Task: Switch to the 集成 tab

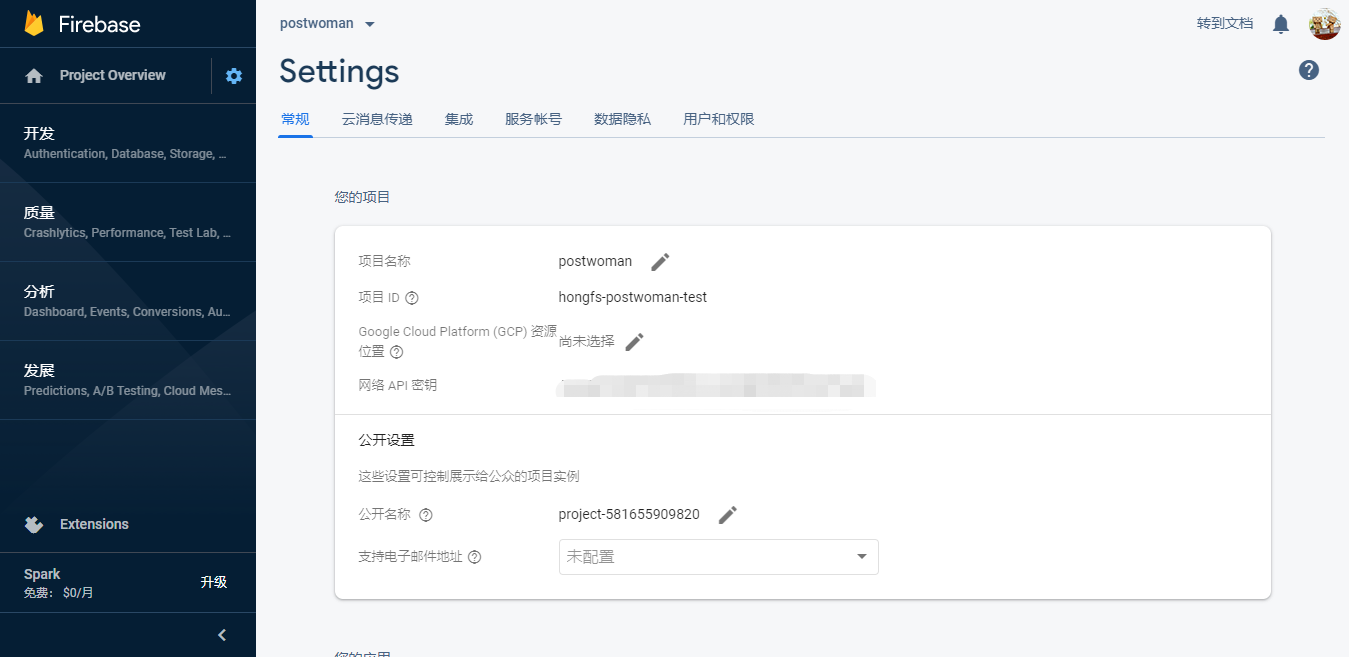Action: click(x=459, y=119)
